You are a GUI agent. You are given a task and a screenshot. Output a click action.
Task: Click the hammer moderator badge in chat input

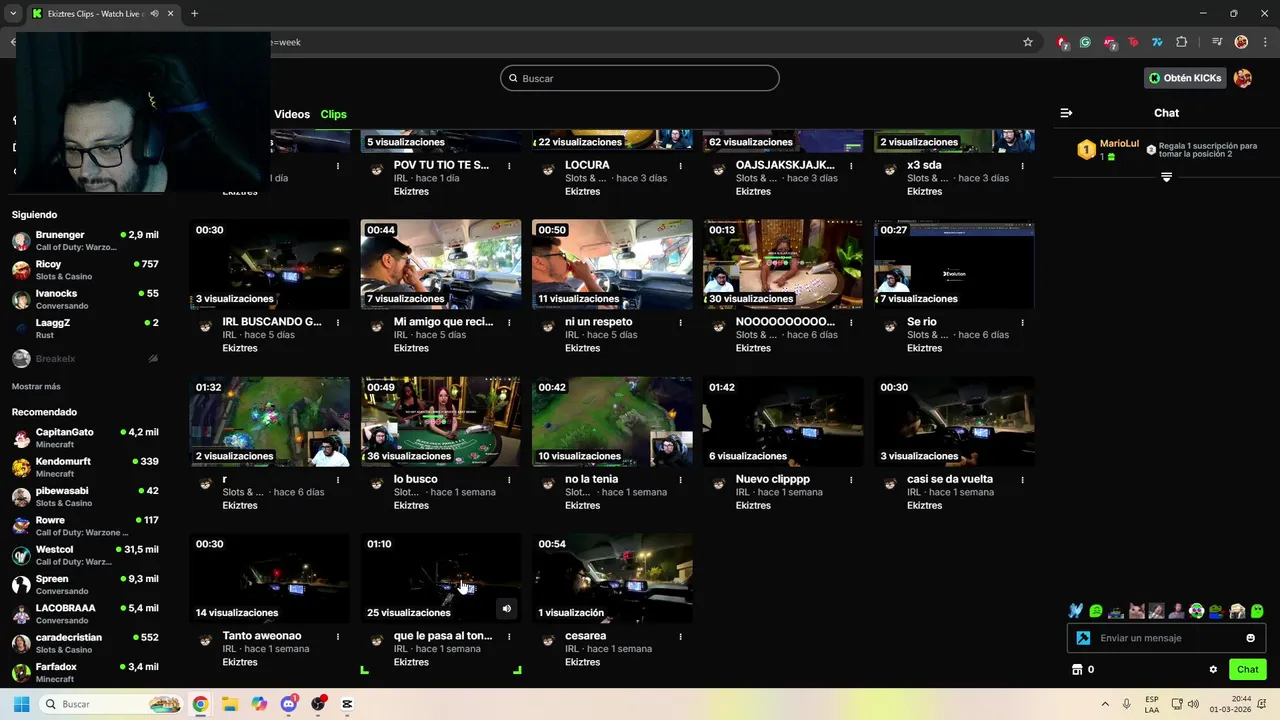[x=1083, y=638]
